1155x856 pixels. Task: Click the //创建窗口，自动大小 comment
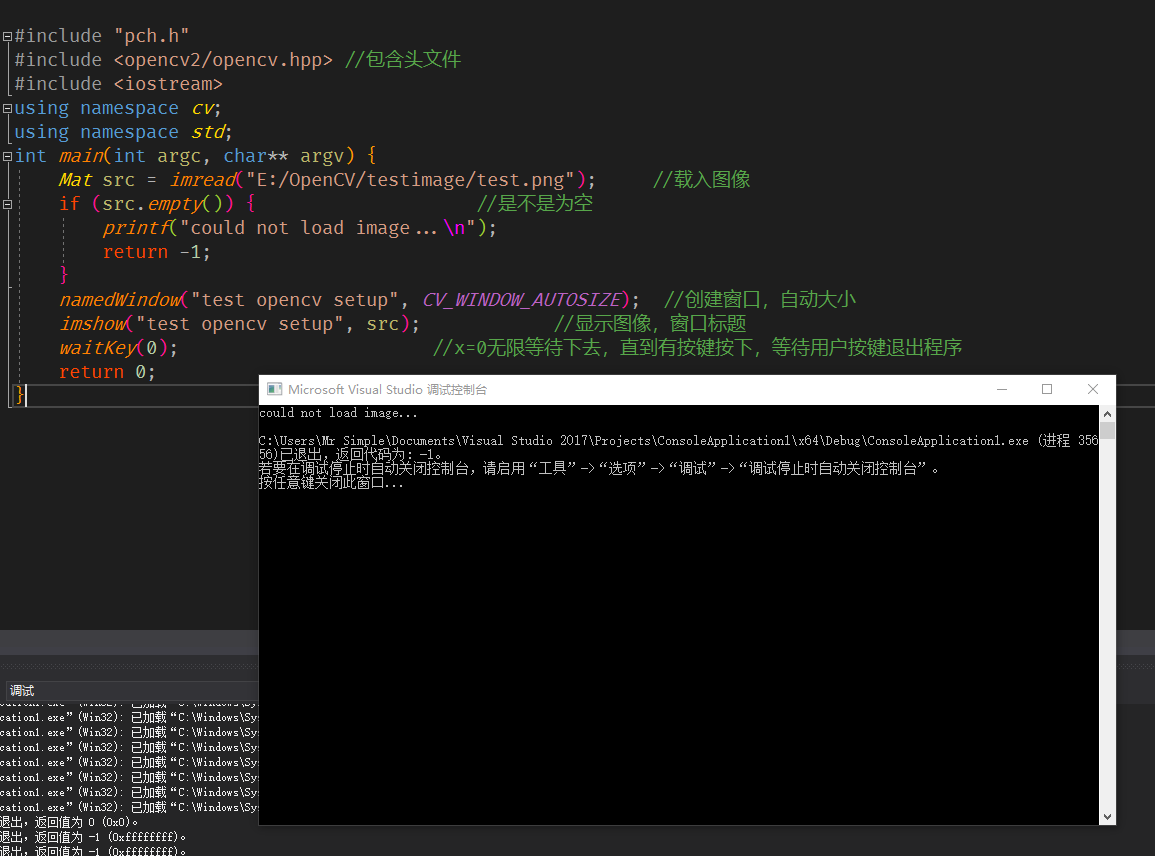[759, 300]
